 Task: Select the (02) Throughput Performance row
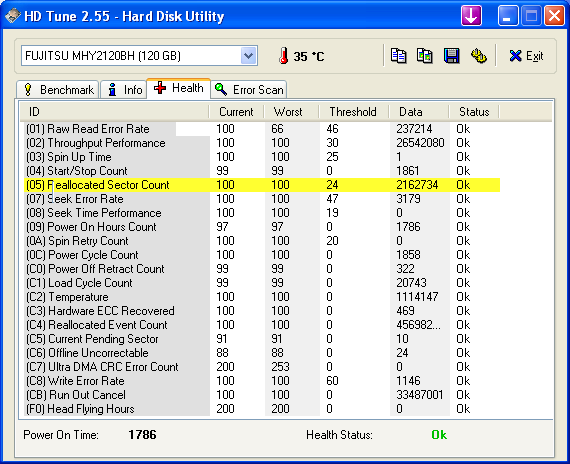tap(262, 143)
